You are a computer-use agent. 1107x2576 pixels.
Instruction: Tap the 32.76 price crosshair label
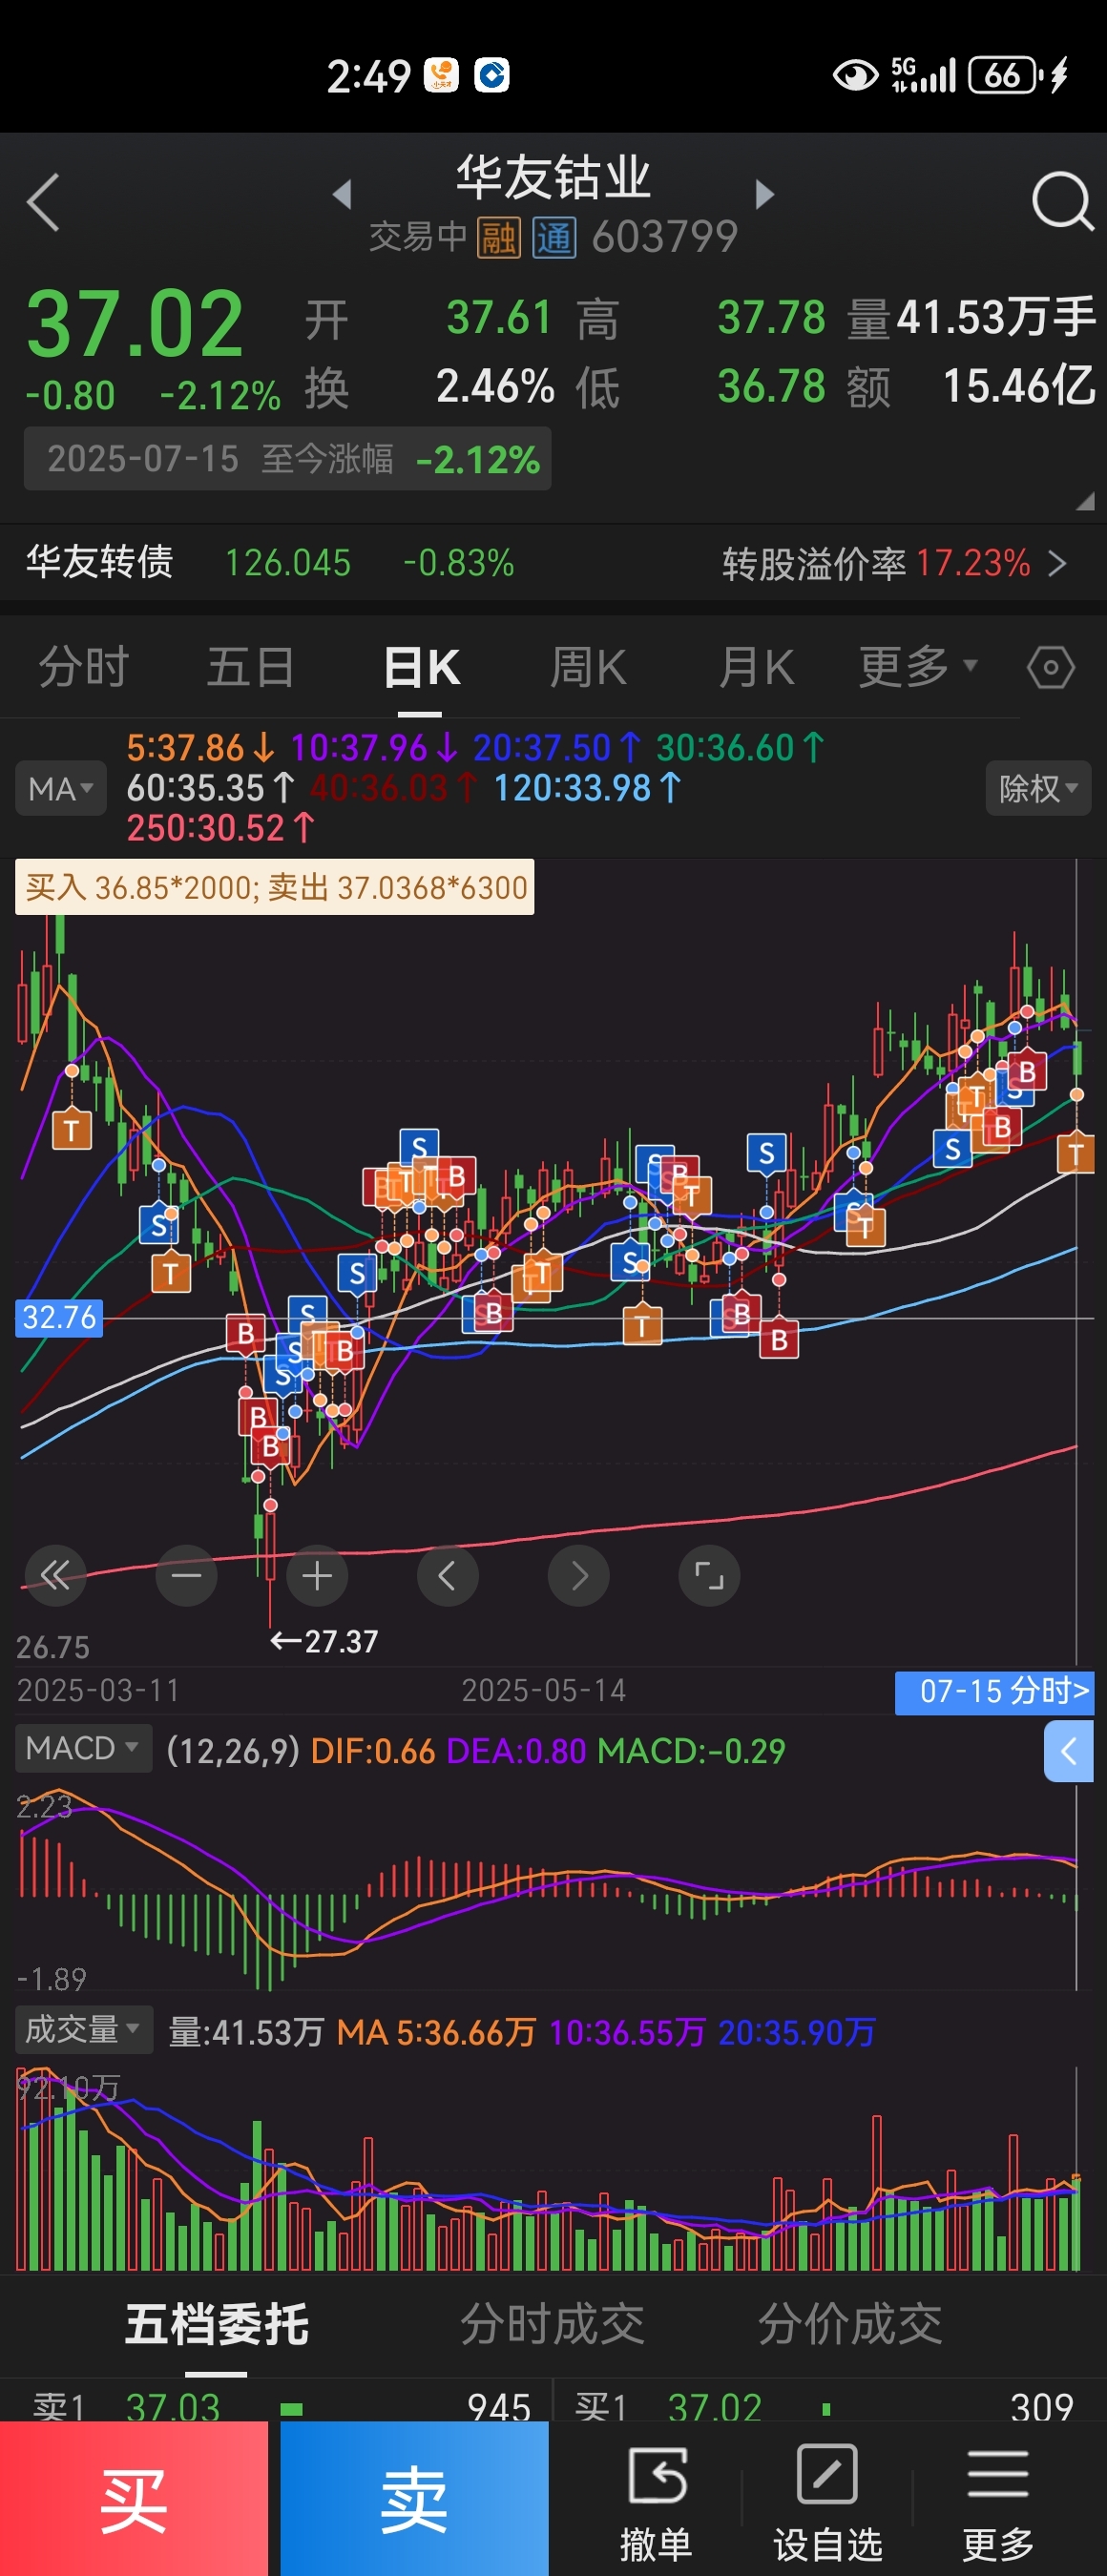pyautogui.click(x=59, y=1317)
